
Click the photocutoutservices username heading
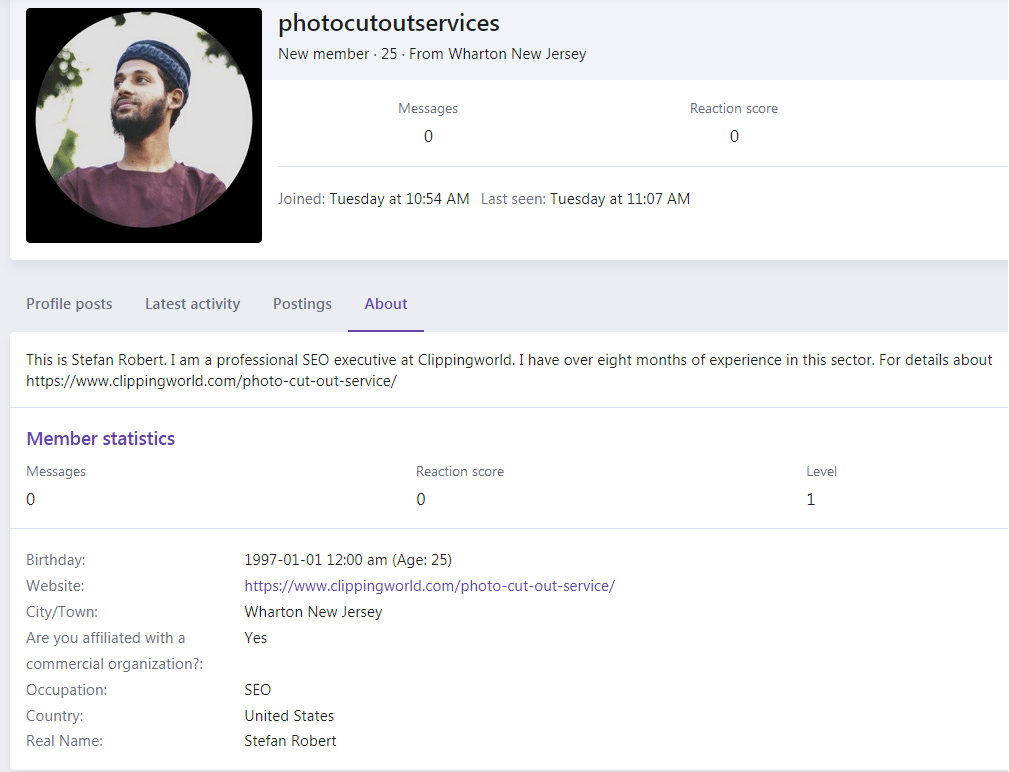[389, 23]
